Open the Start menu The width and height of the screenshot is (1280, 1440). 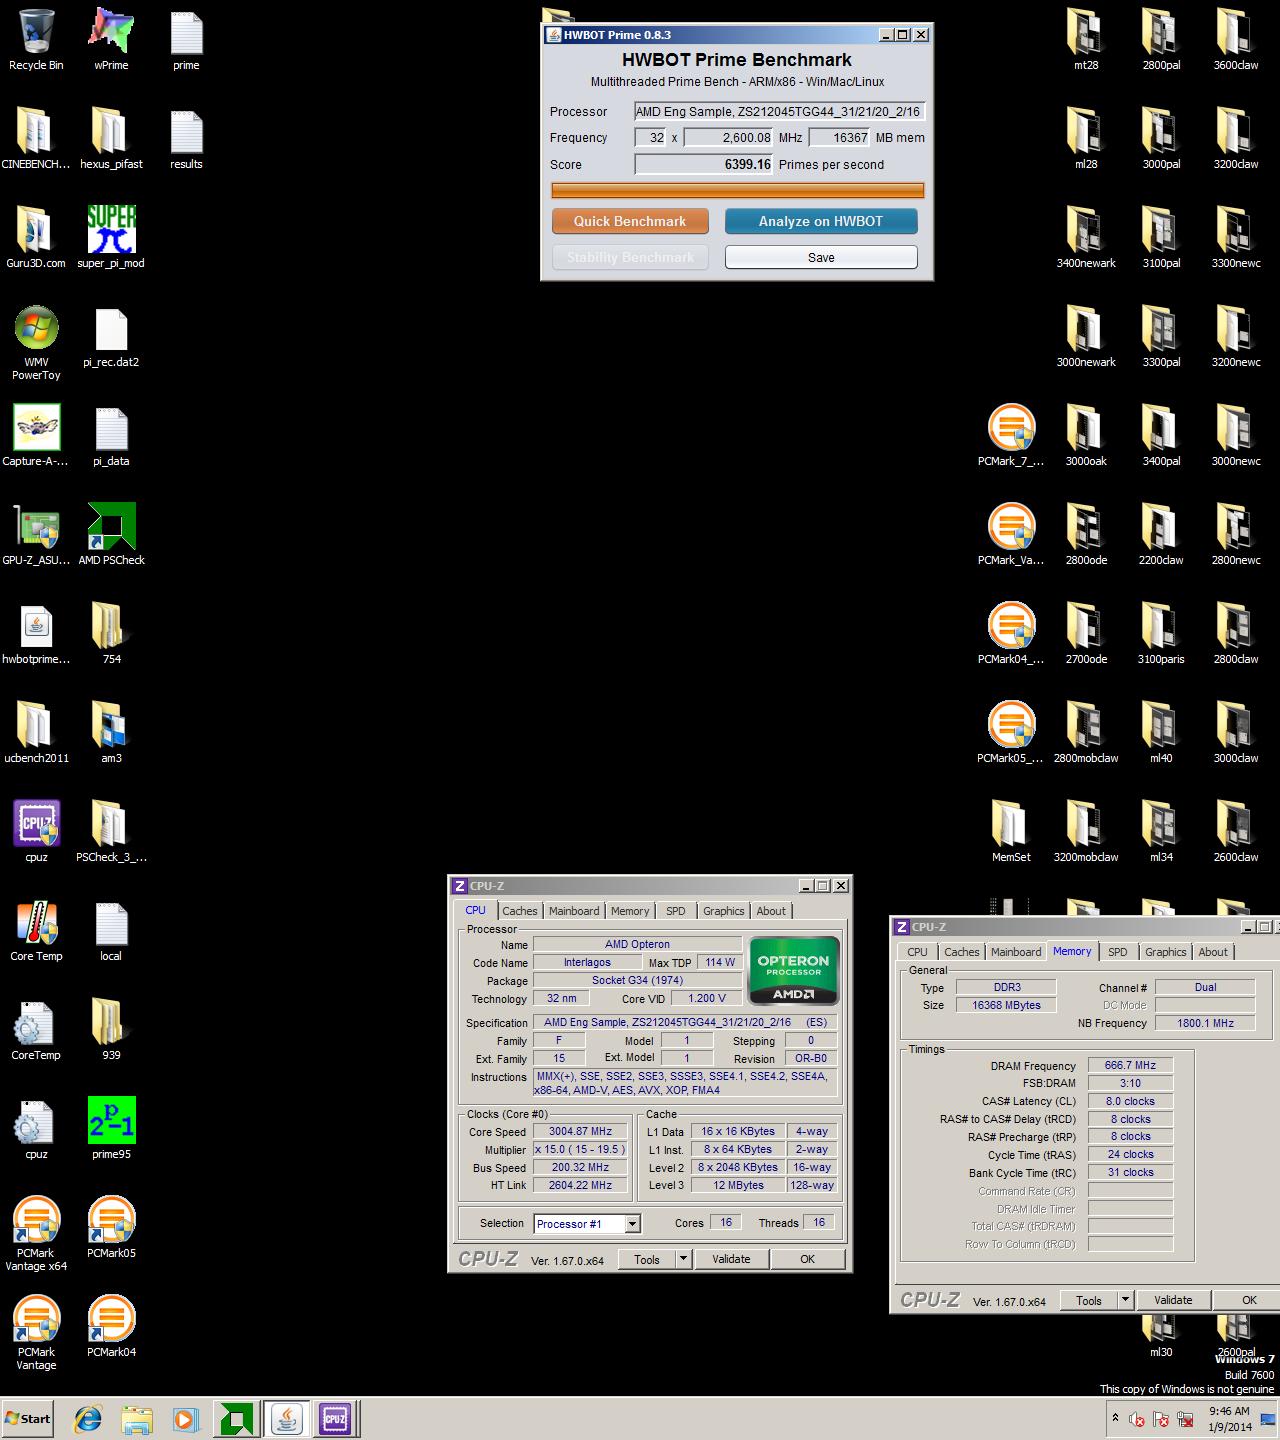(28, 1418)
